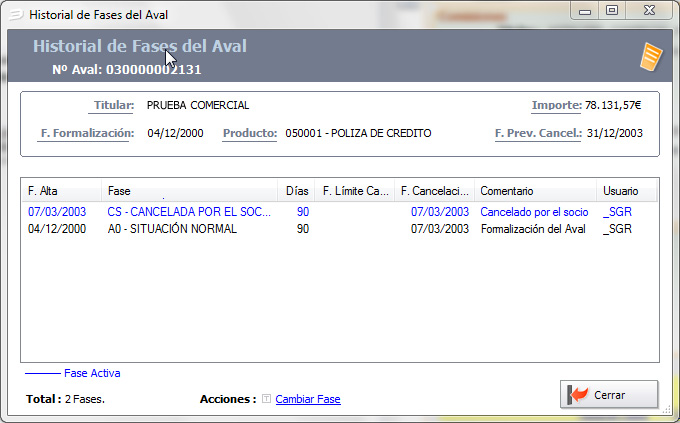Click the CS - CANCELADA POR EL SOC... cell

(x=189, y=212)
